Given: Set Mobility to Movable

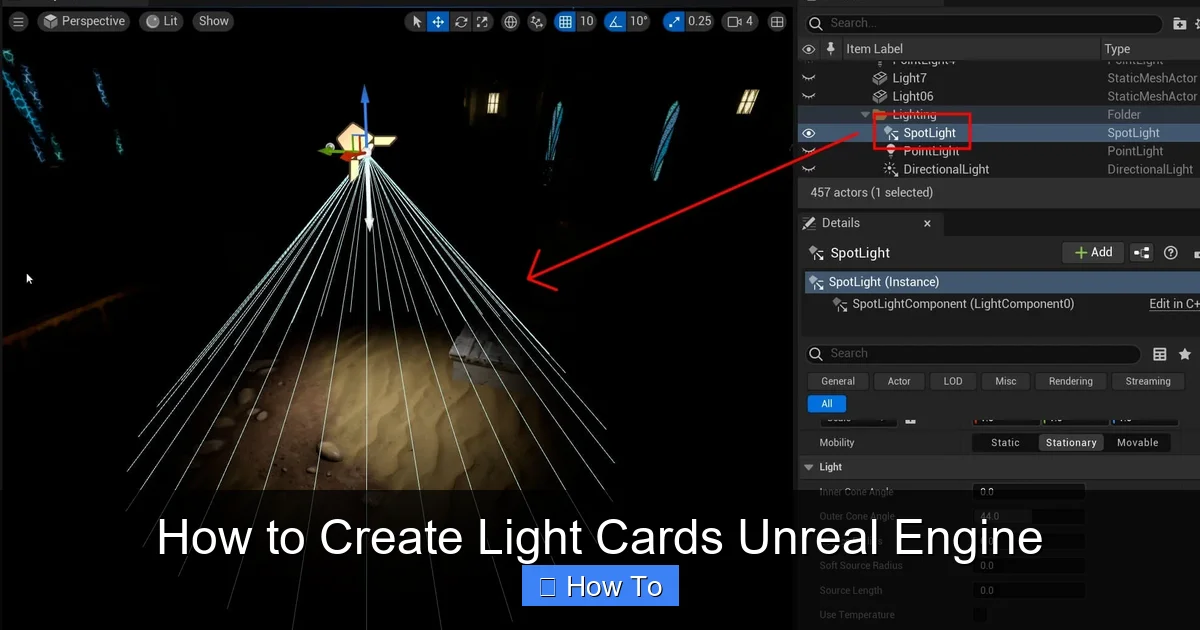Looking at the screenshot, I should pos(1137,442).
